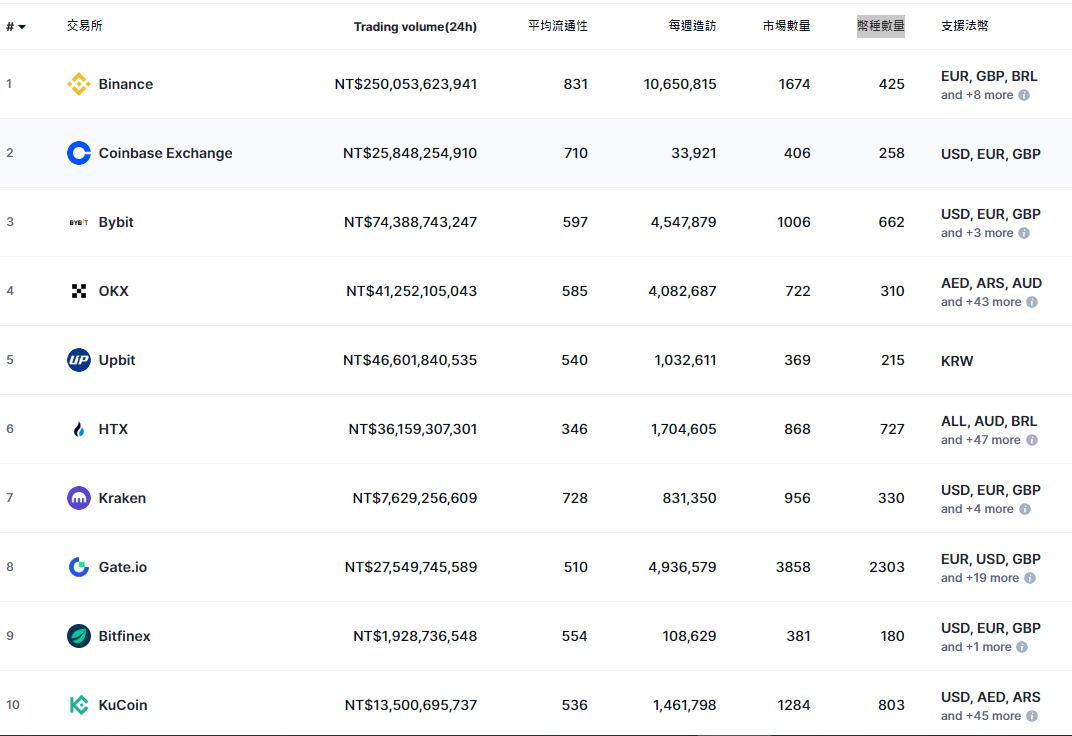1072x736 pixels.
Task: Click the Bitfinex leaf logo icon
Action: 79,636
